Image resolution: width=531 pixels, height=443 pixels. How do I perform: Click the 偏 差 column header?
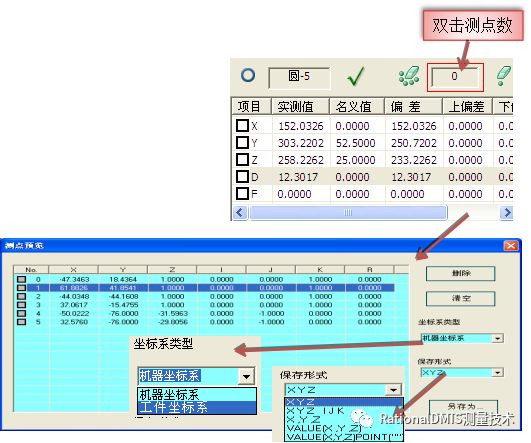[x=413, y=106]
